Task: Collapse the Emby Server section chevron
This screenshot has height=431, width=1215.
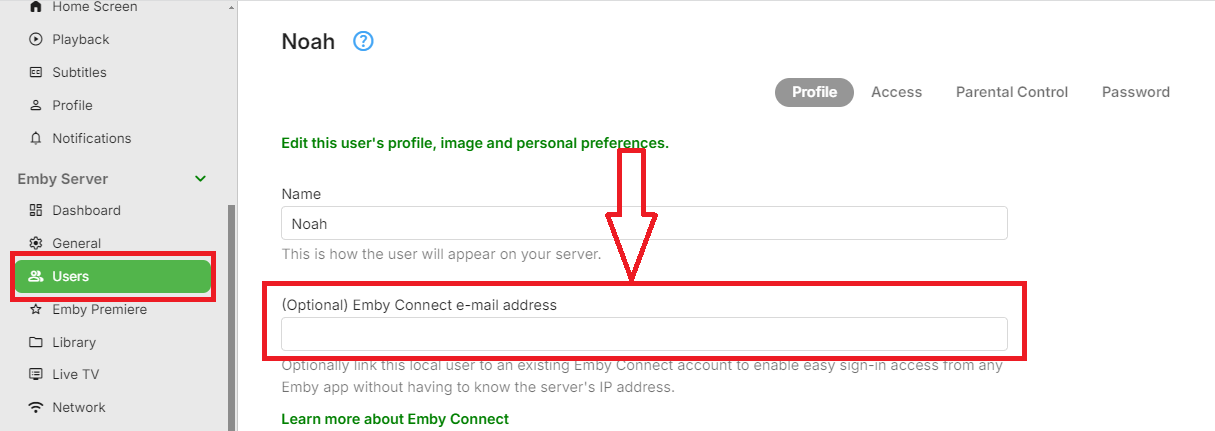Action: [x=200, y=179]
